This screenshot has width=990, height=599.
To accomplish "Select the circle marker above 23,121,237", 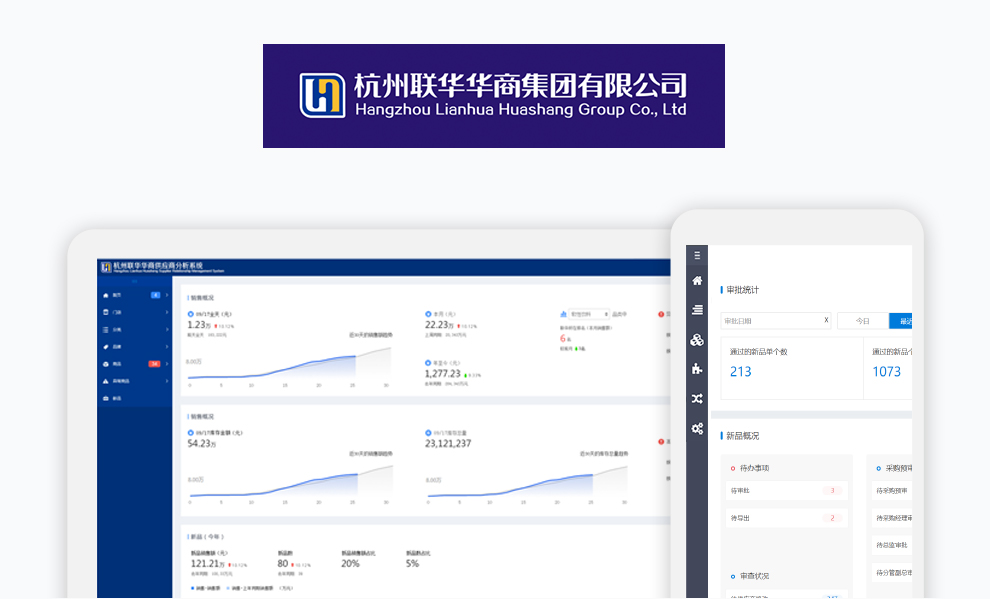I will click(428, 433).
